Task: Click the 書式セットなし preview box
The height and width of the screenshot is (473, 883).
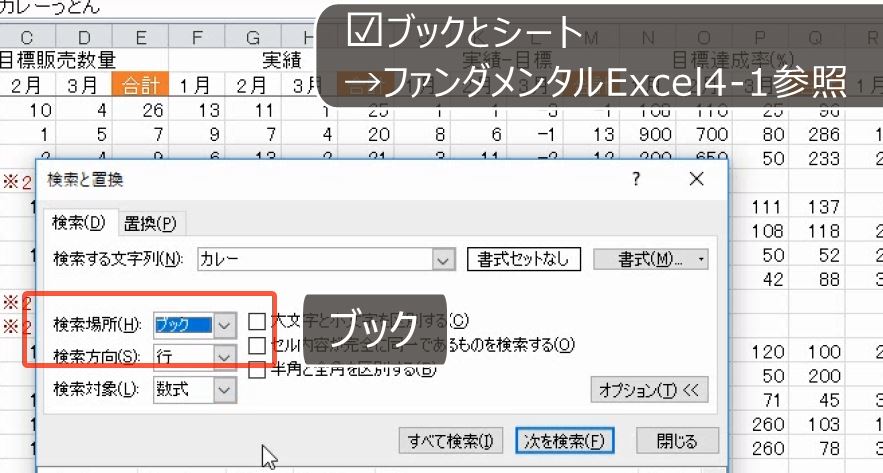Action: click(523, 259)
